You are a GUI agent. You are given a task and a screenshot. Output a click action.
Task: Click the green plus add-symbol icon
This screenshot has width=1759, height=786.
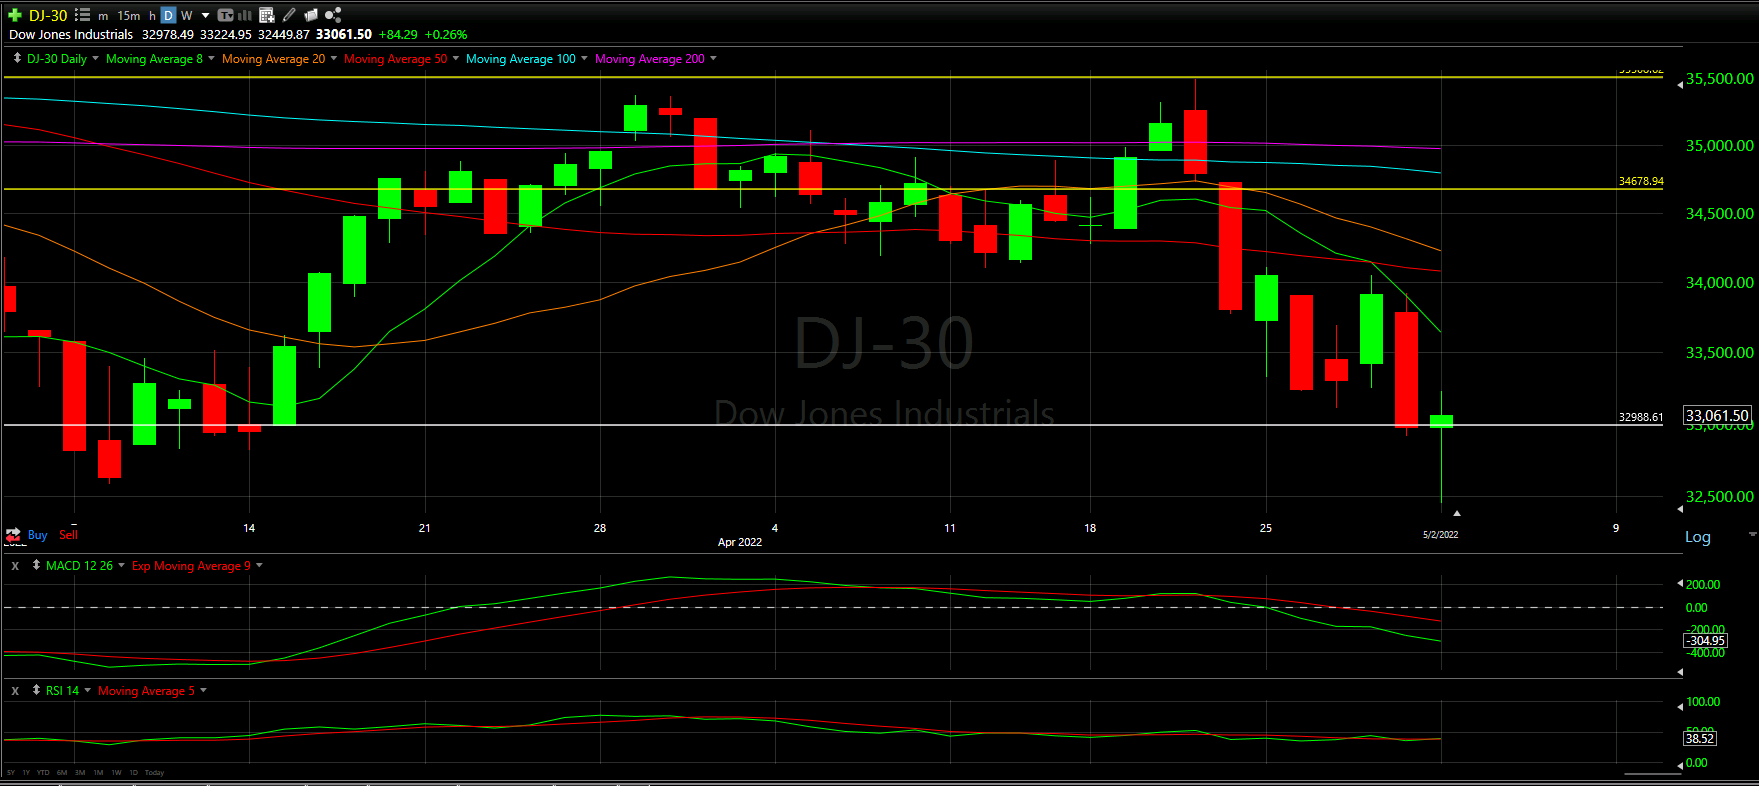pyautogui.click(x=15, y=15)
